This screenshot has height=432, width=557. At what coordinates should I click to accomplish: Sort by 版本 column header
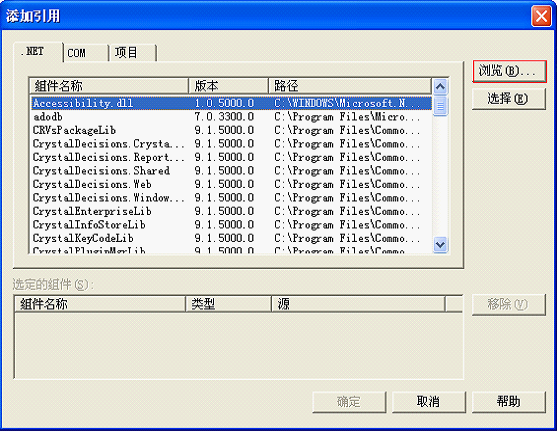pos(228,86)
